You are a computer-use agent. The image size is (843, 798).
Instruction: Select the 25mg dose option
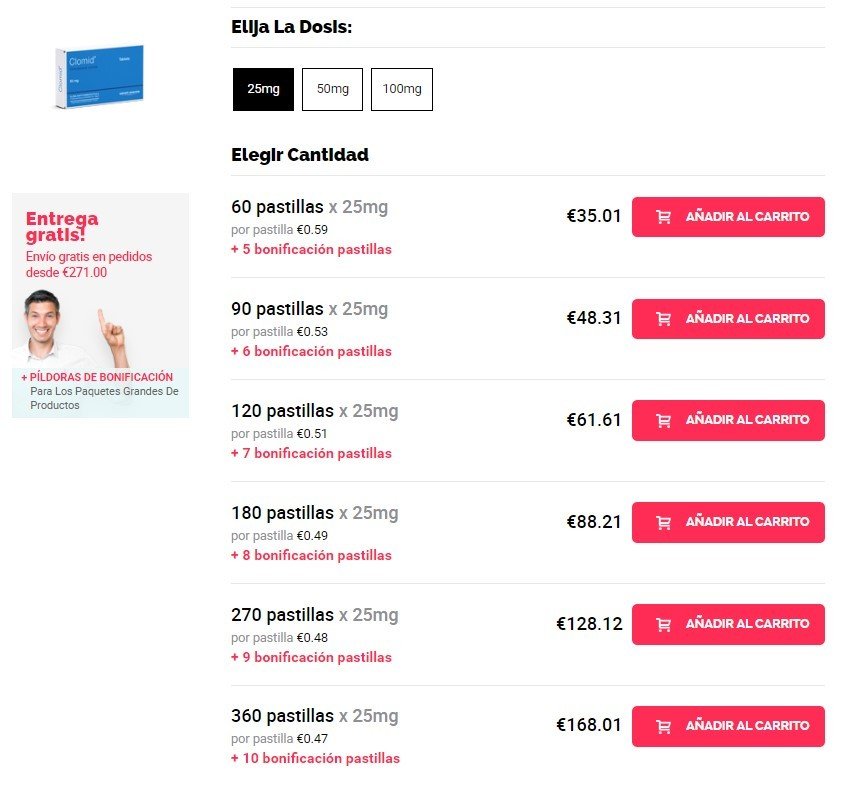[x=263, y=89]
